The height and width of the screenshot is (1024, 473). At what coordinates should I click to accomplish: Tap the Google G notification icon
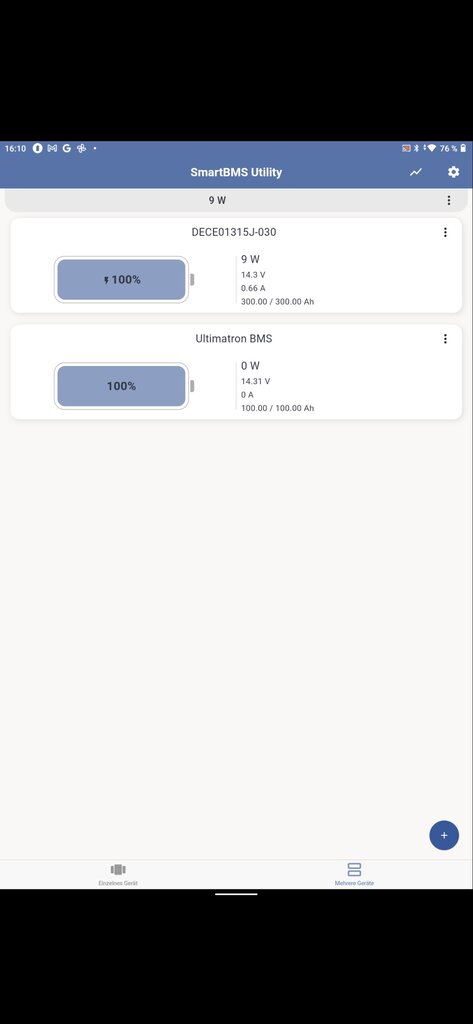pyautogui.click(x=67, y=148)
